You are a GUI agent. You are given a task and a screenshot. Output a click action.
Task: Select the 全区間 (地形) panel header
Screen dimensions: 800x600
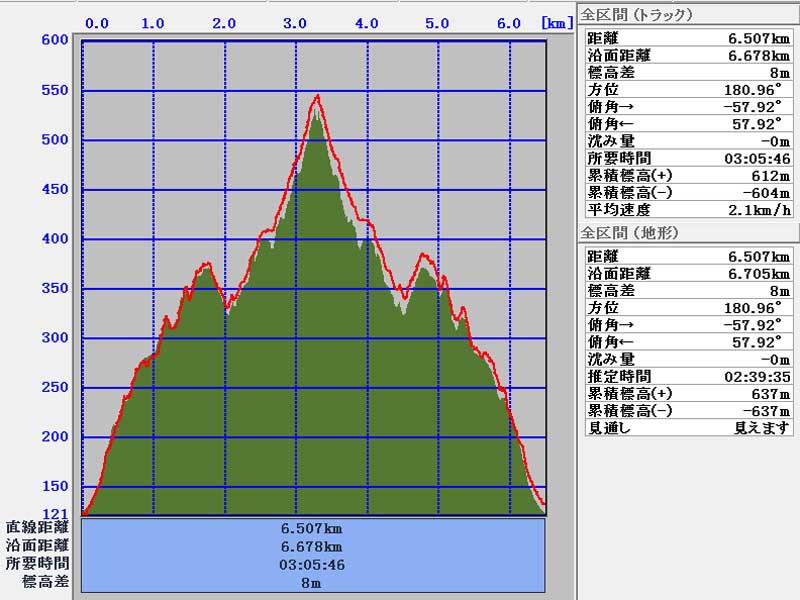point(630,233)
